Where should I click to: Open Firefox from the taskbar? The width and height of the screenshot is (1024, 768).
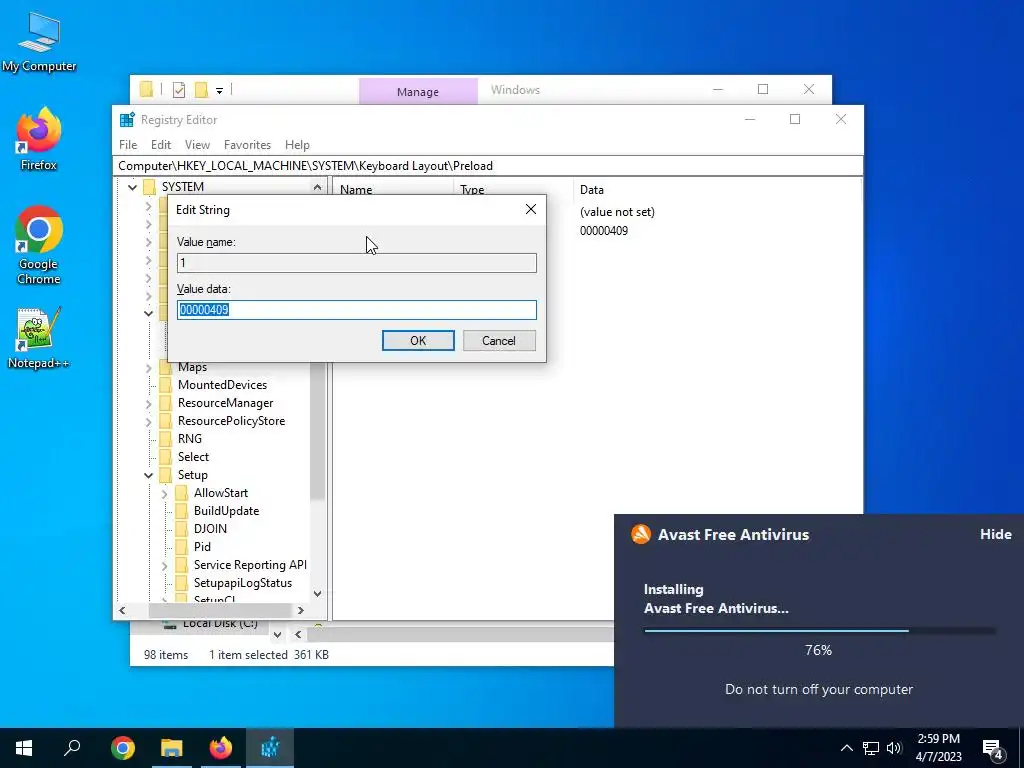(x=221, y=748)
